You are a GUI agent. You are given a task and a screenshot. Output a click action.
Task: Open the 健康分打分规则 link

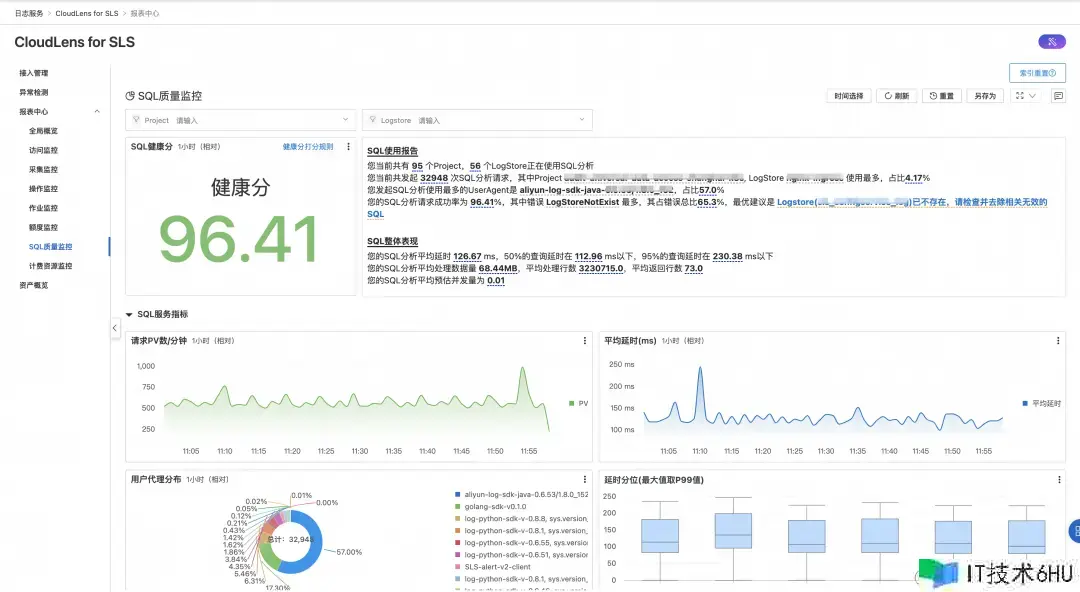pyautogui.click(x=308, y=147)
